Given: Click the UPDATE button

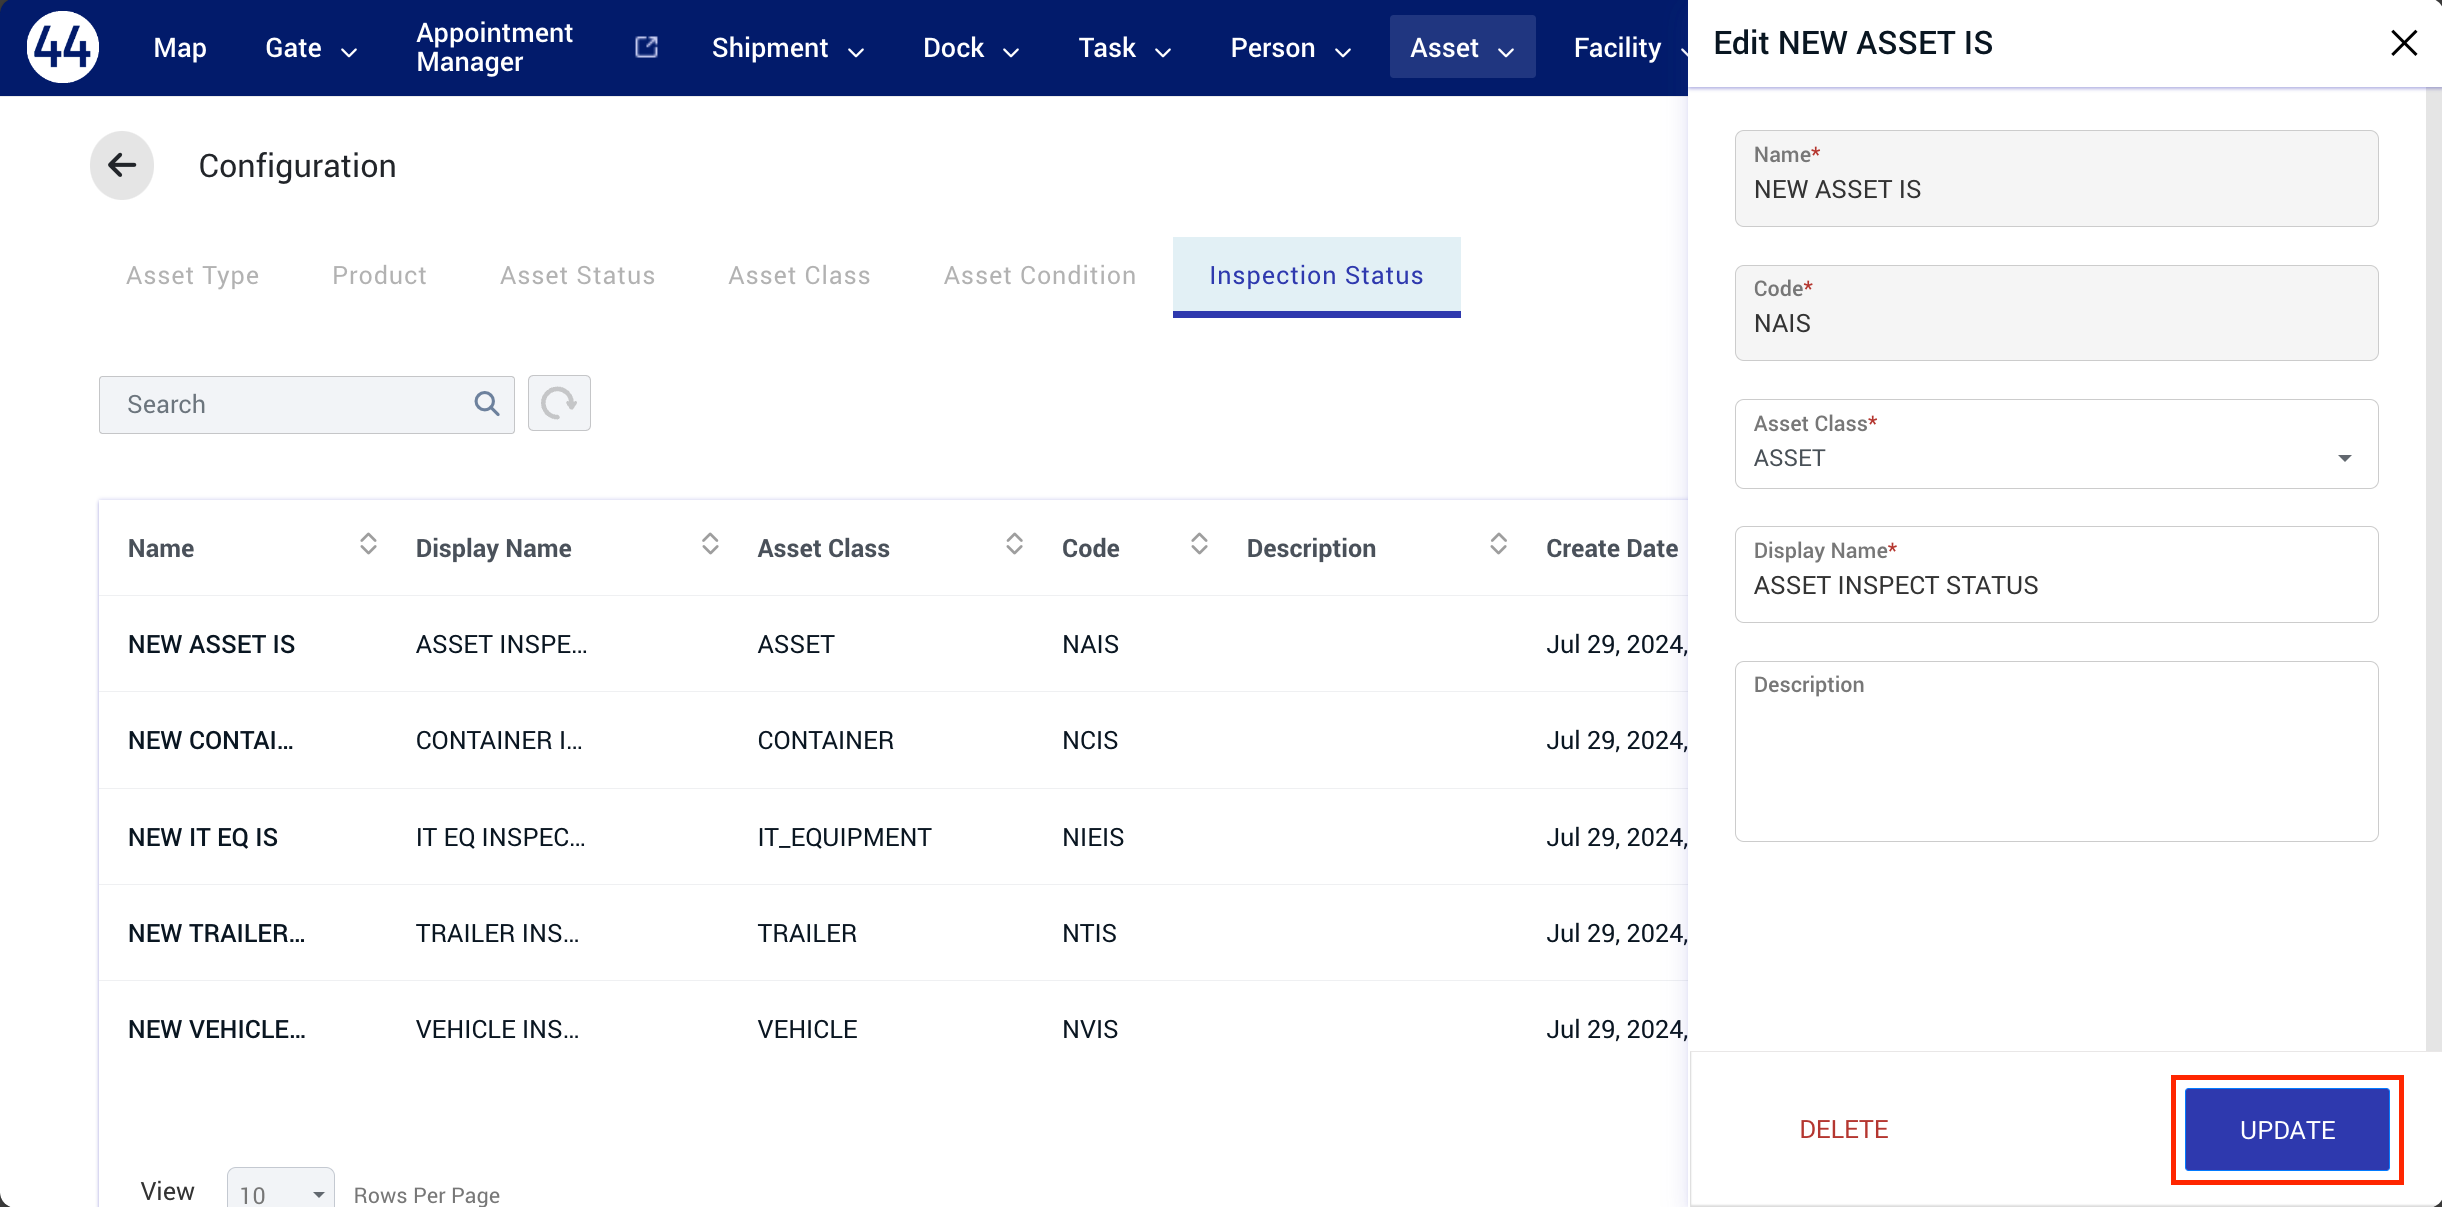Looking at the screenshot, I should click(x=2287, y=1130).
